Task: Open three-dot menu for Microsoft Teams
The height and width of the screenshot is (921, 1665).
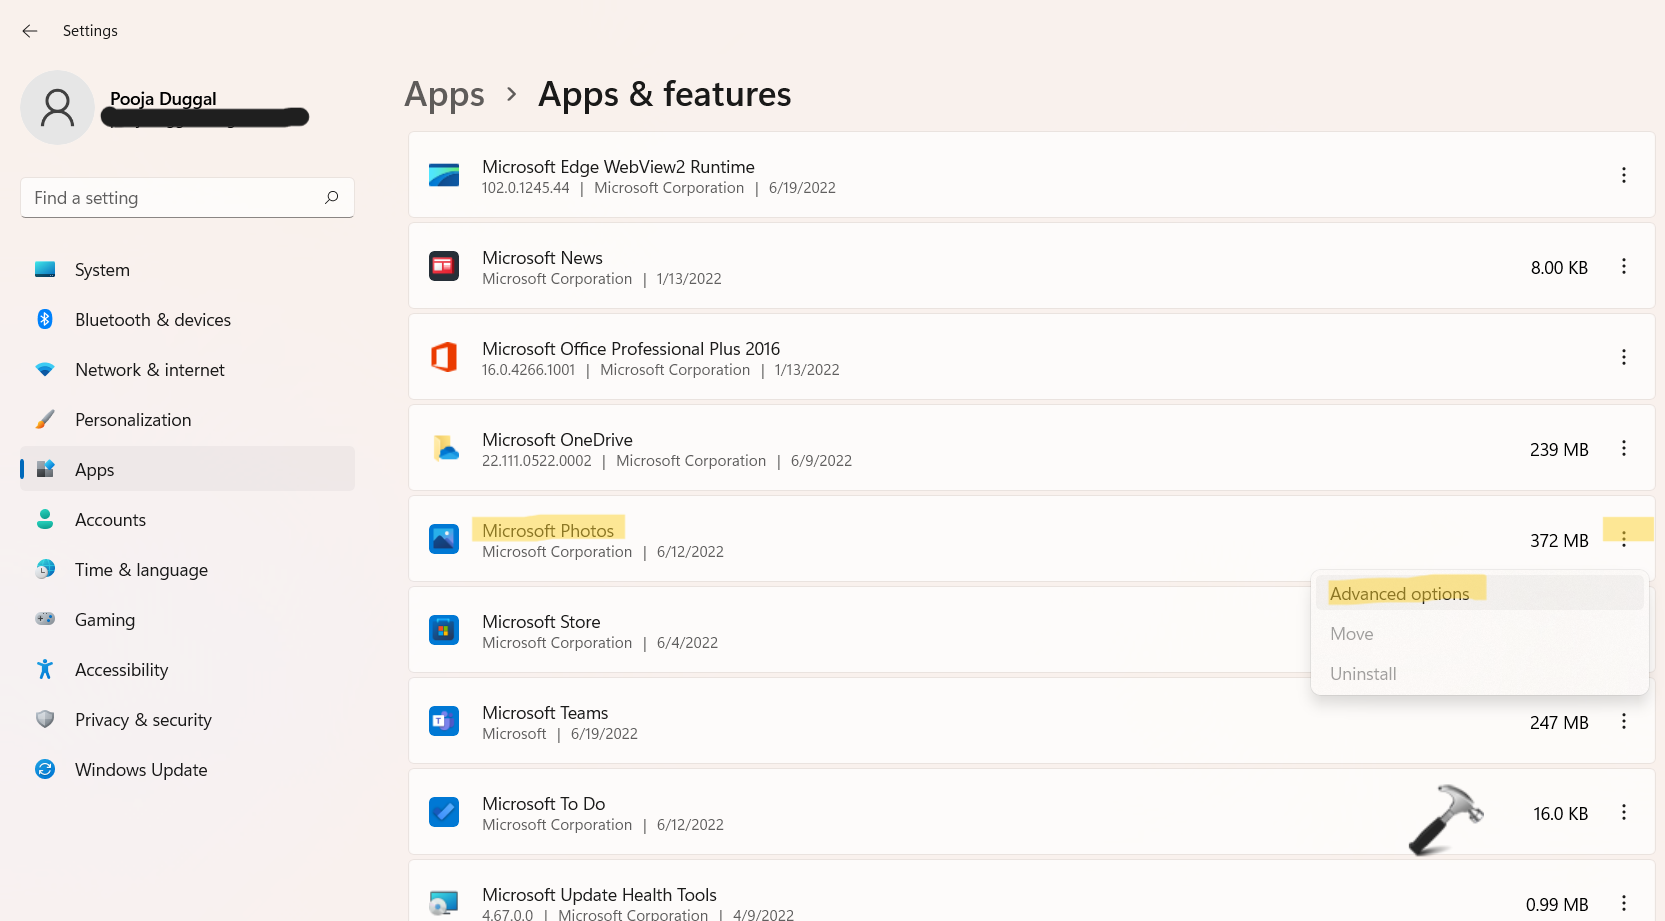Action: pos(1624,721)
